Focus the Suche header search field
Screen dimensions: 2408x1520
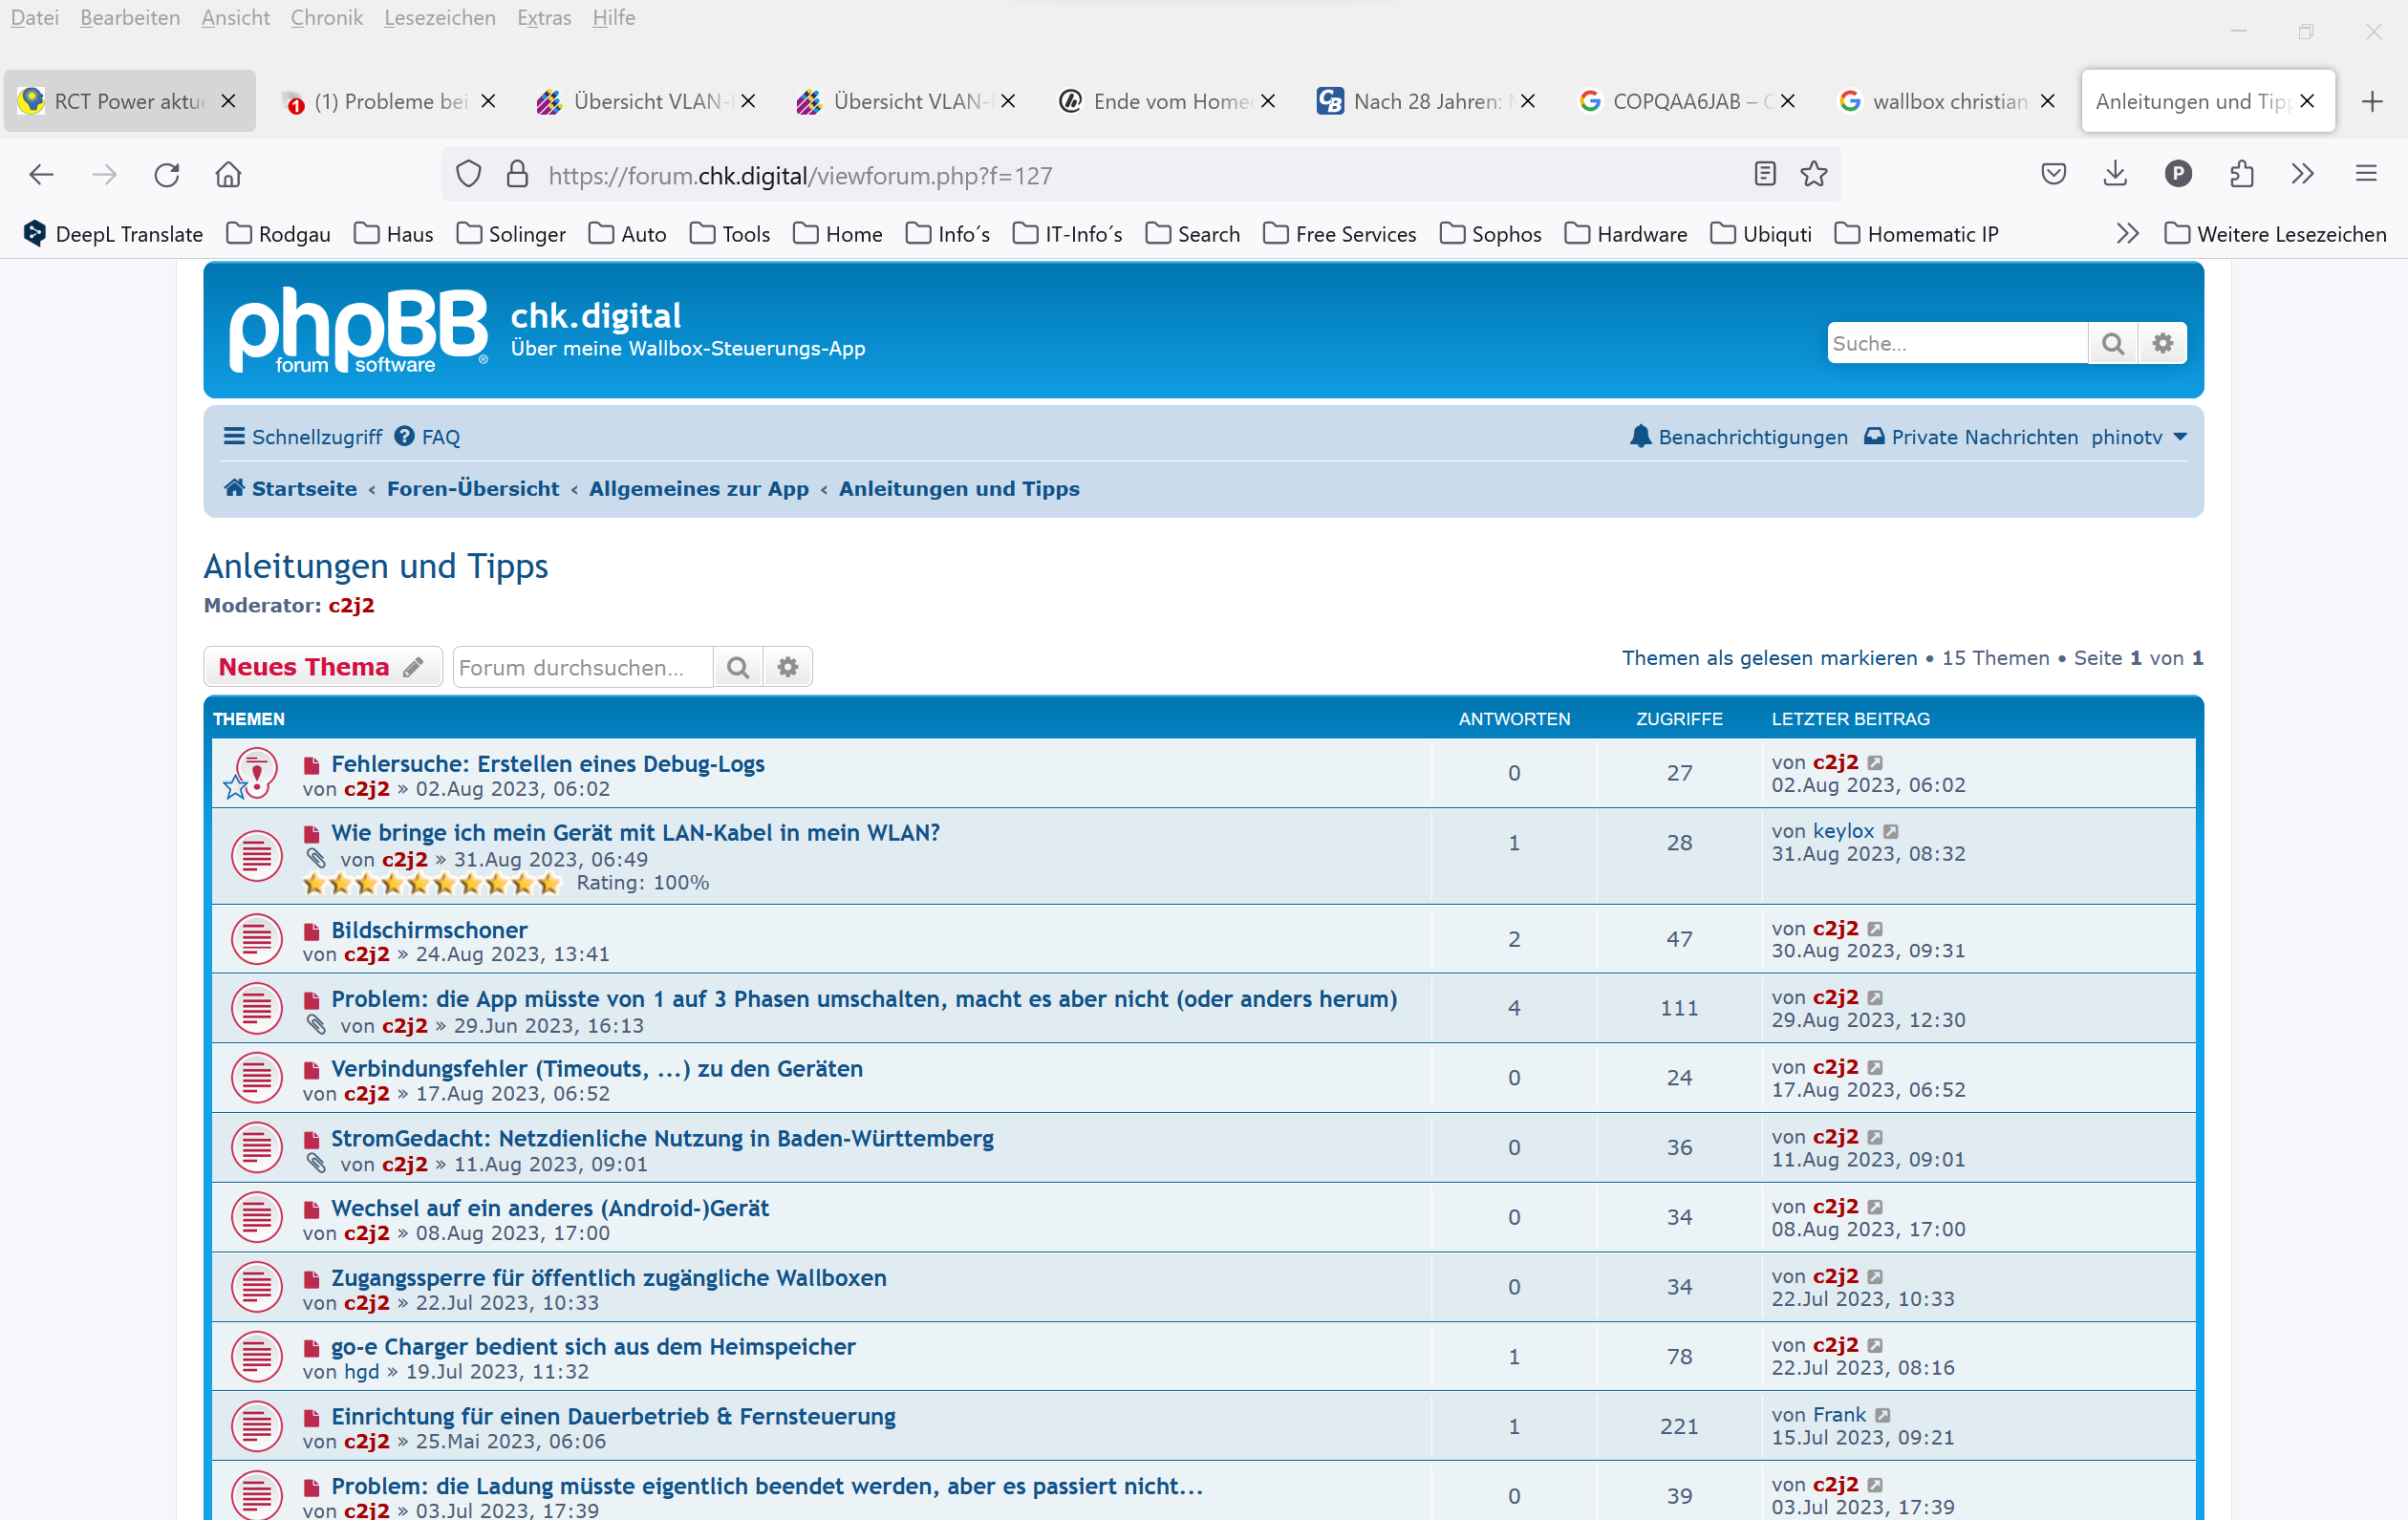[1958, 343]
